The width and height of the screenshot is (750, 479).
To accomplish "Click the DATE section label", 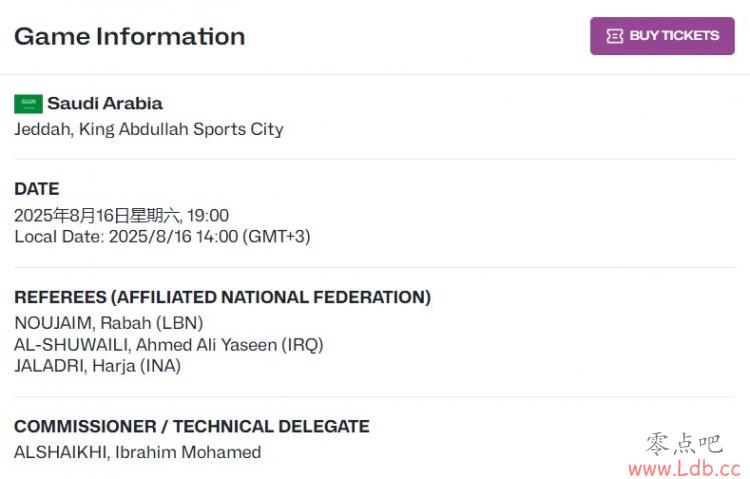I will tap(37, 189).
